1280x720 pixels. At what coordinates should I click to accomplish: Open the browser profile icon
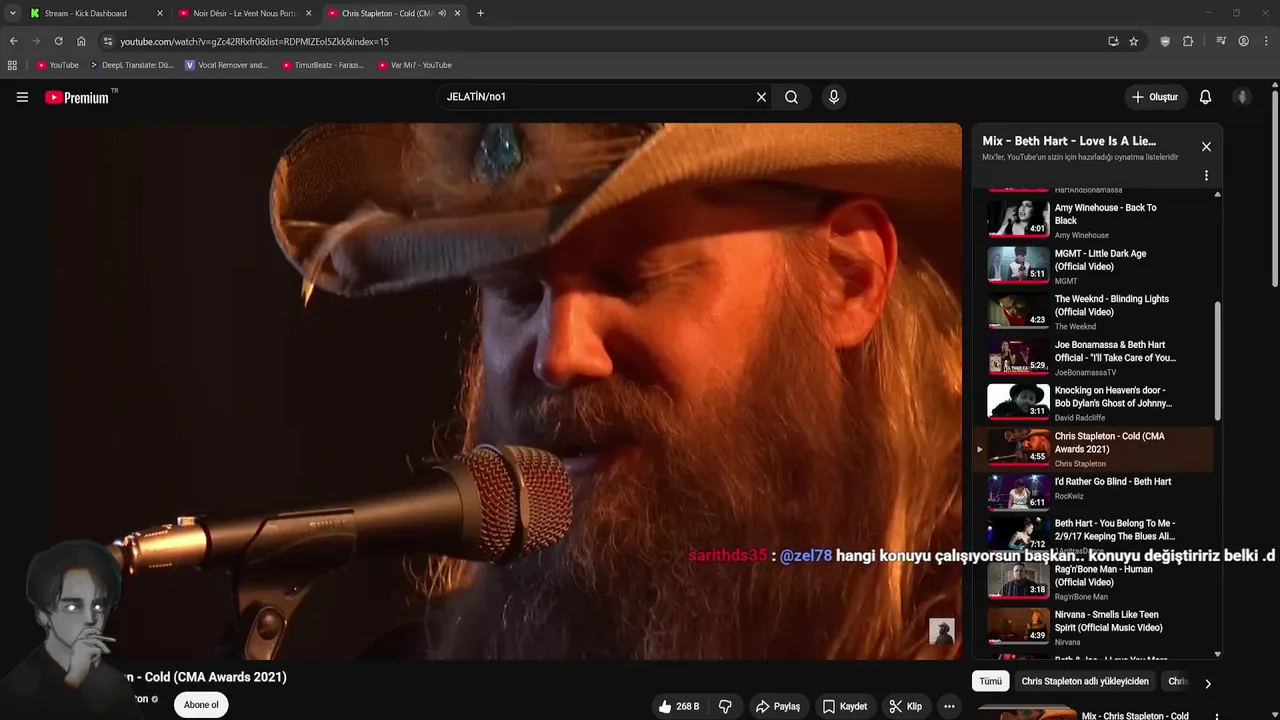(x=1243, y=41)
